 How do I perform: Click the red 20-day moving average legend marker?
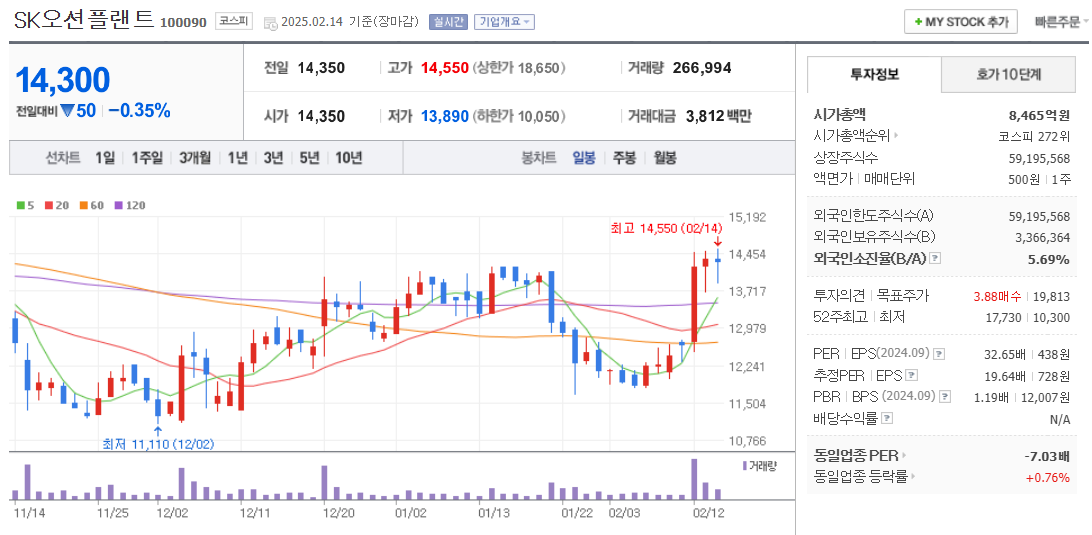tap(49, 206)
